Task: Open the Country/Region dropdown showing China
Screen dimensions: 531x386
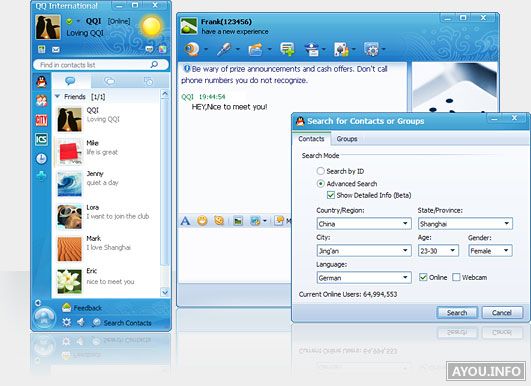Action: (x=364, y=223)
